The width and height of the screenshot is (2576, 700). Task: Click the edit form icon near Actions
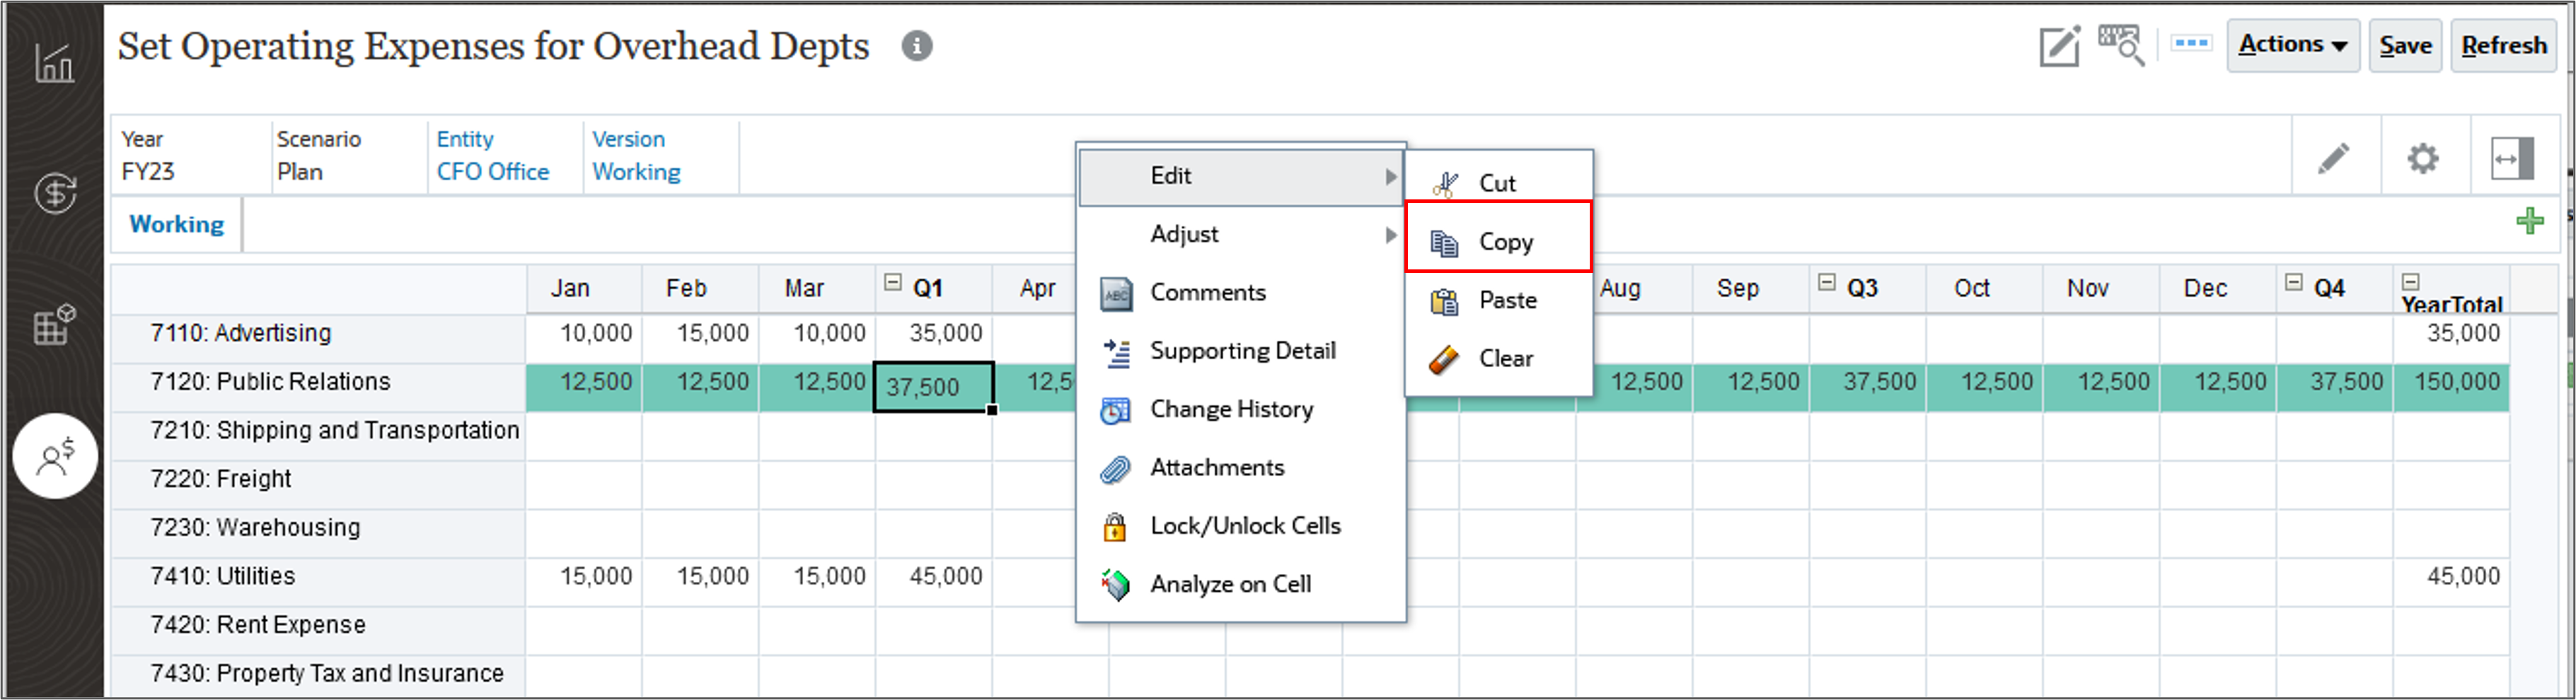[2060, 45]
